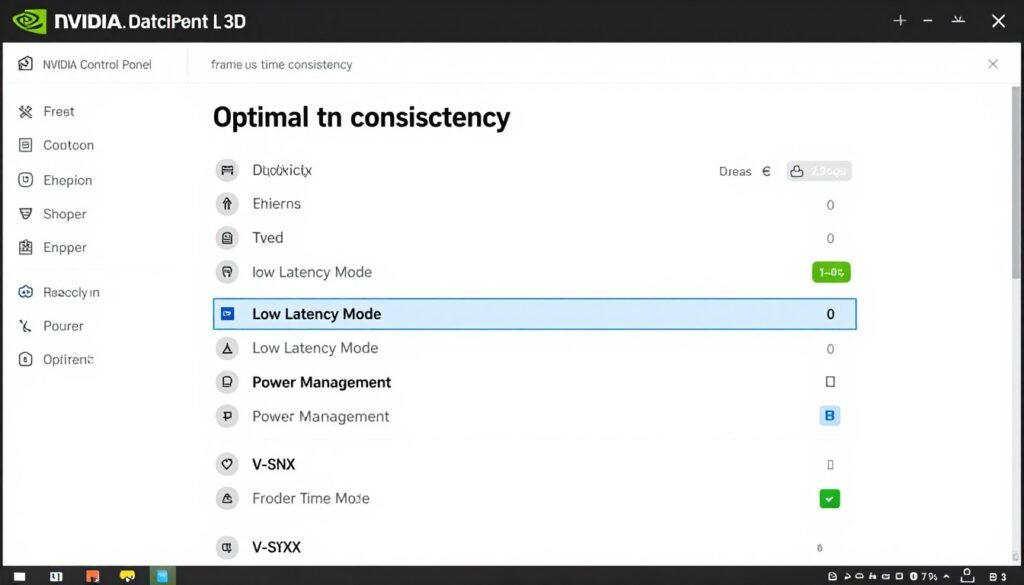The width and height of the screenshot is (1024, 585).
Task: Expand the low Latency Mode green value badge
Action: click(x=829, y=271)
